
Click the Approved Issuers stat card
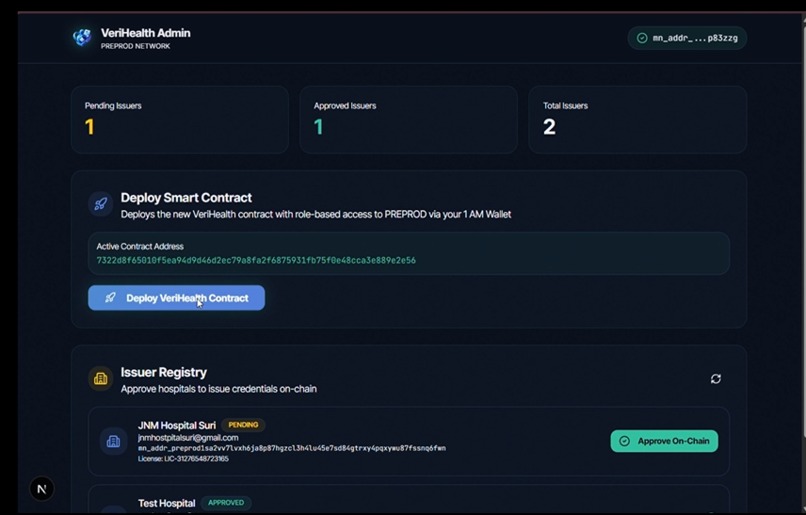[408, 120]
